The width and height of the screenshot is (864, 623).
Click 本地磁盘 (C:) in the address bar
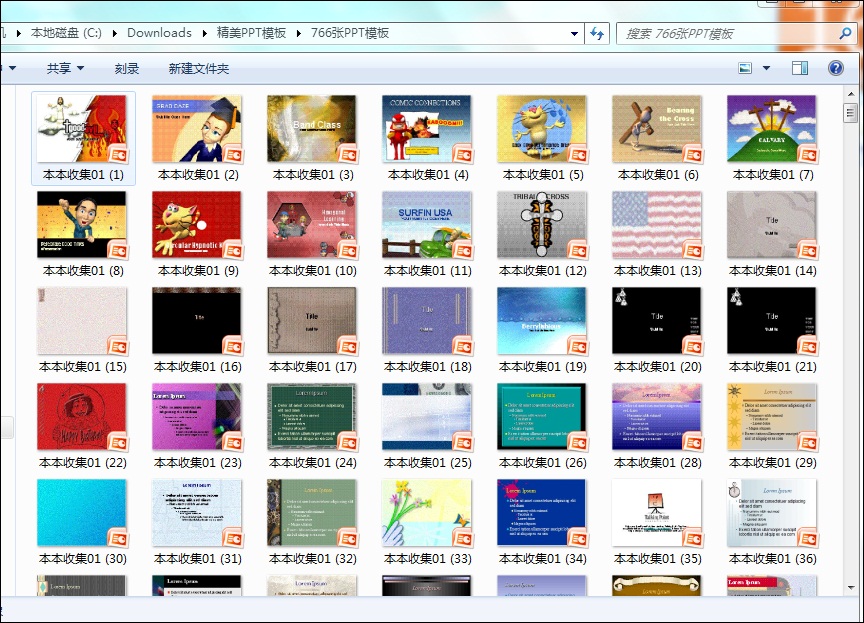click(66, 33)
